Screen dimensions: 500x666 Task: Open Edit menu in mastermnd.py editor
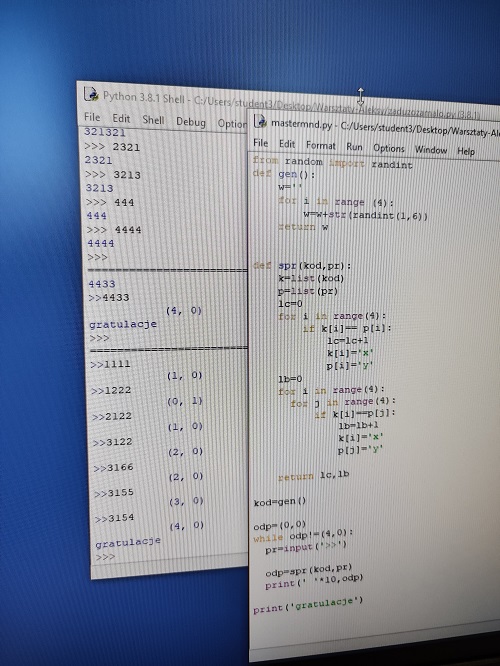[287, 144]
